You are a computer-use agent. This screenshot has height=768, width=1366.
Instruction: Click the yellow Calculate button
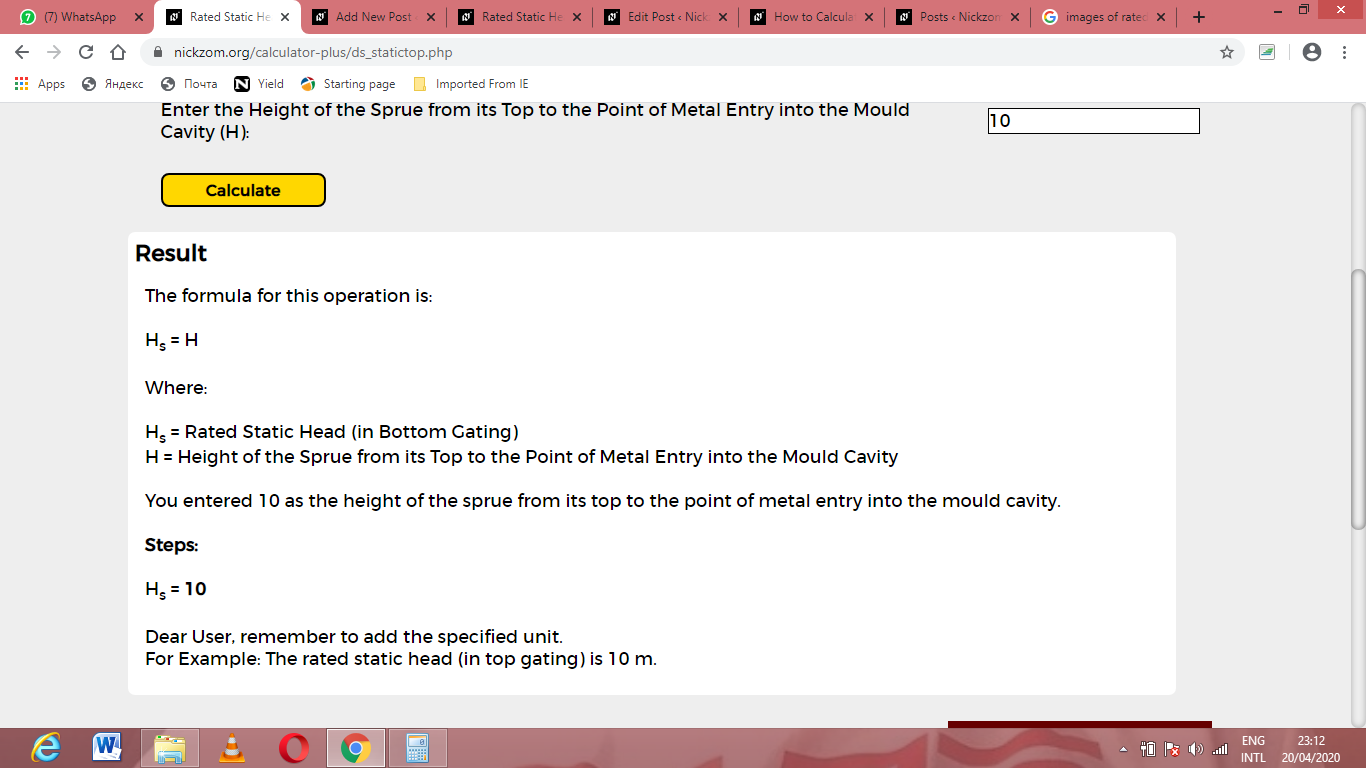[243, 190]
